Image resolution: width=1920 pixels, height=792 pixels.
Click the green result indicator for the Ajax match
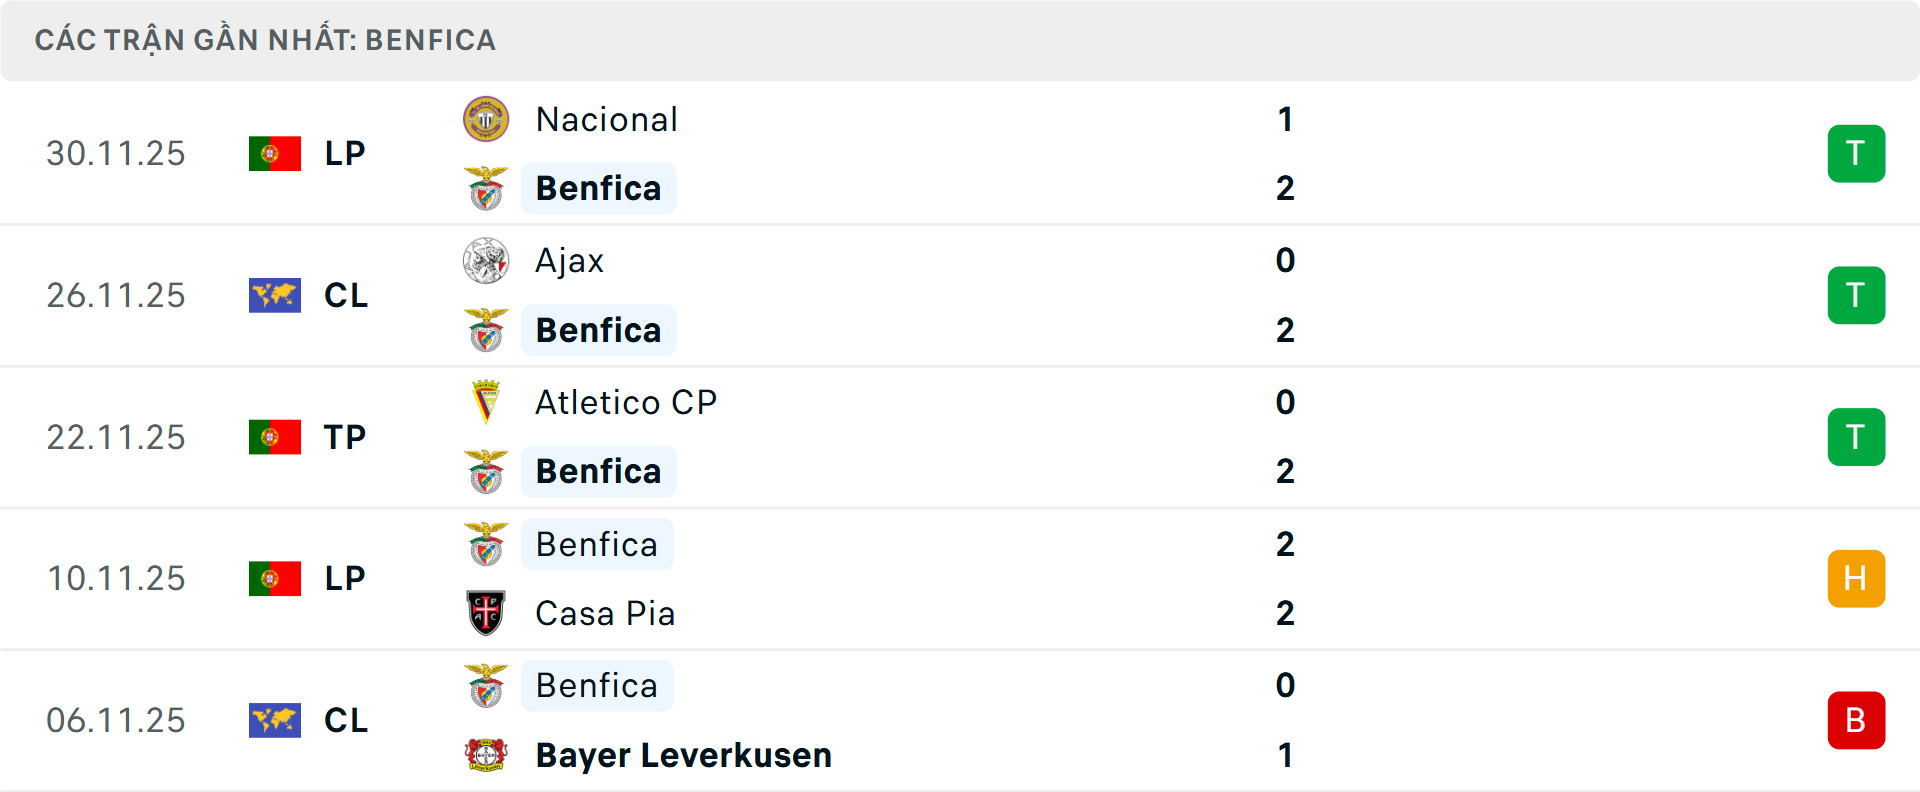tap(1856, 295)
